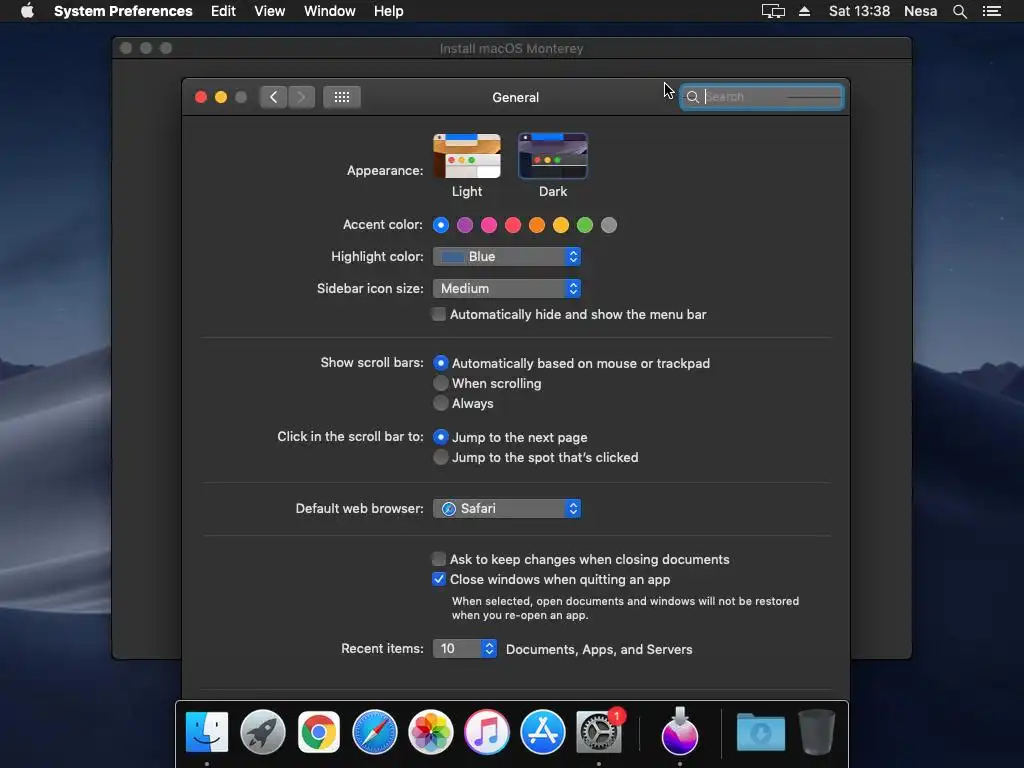Open the System Preferences menu
Image resolution: width=1024 pixels, height=768 pixels.
[123, 11]
